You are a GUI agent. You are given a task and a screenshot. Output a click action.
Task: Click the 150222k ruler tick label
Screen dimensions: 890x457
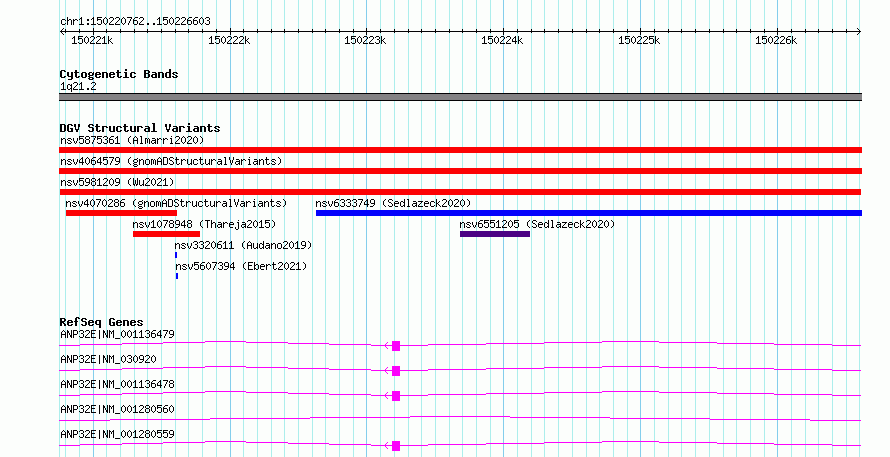click(229, 40)
